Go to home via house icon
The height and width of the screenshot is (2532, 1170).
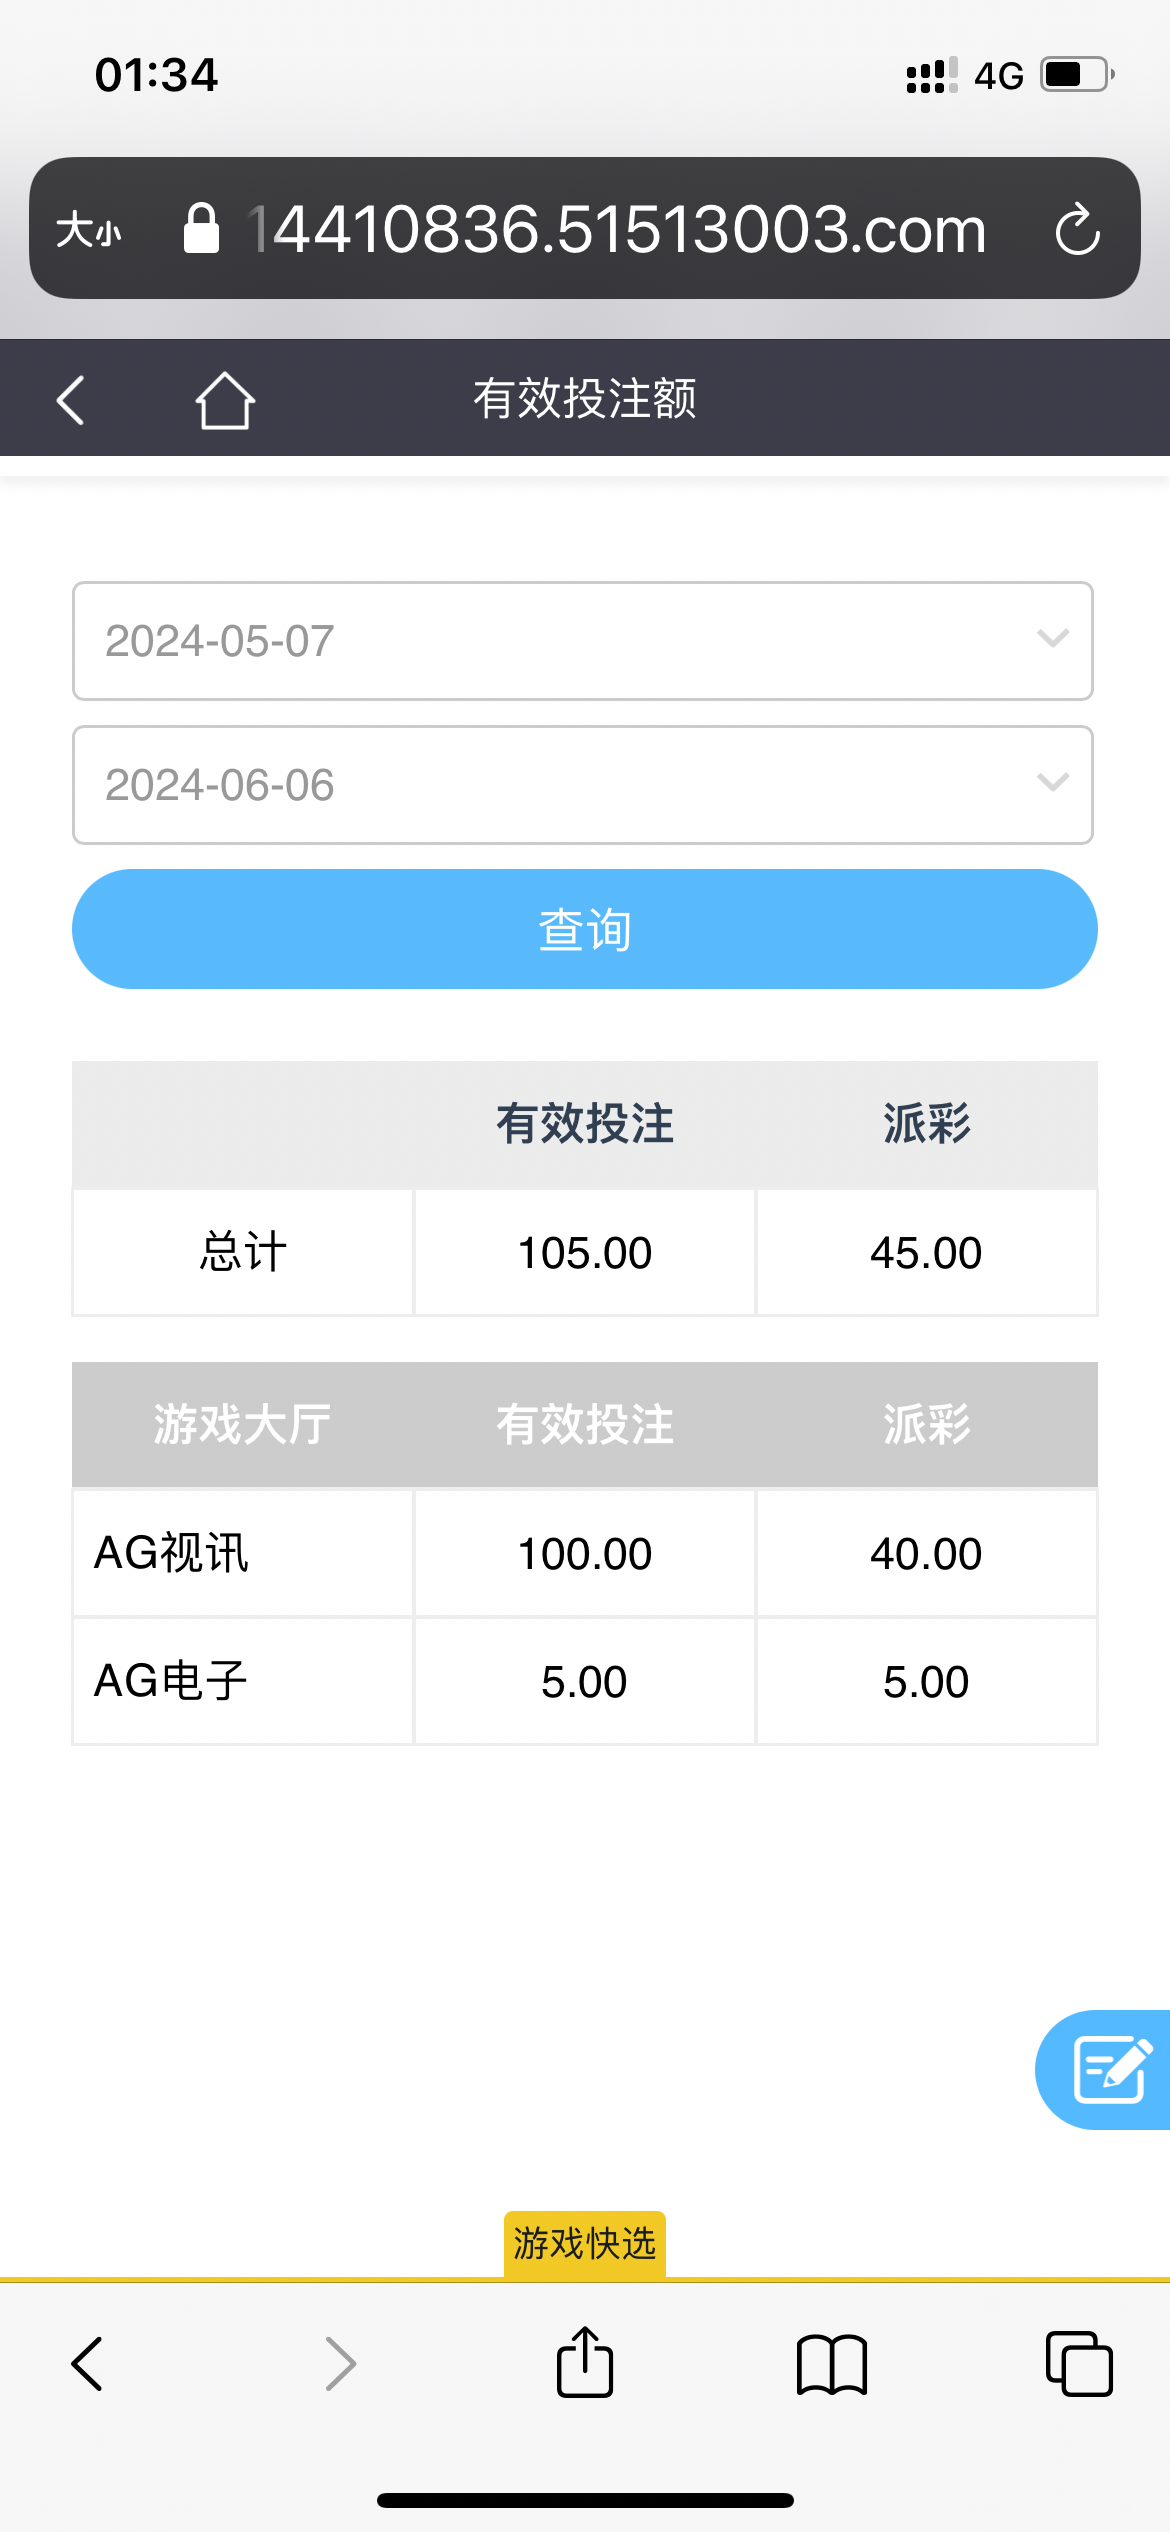pyautogui.click(x=225, y=400)
